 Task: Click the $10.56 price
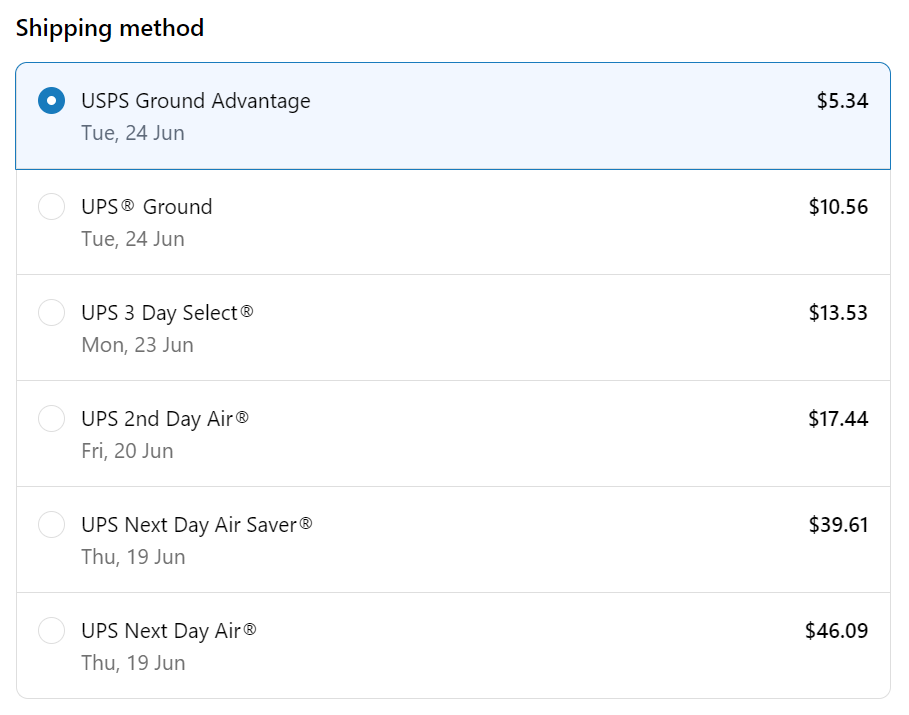pyautogui.click(x=838, y=207)
